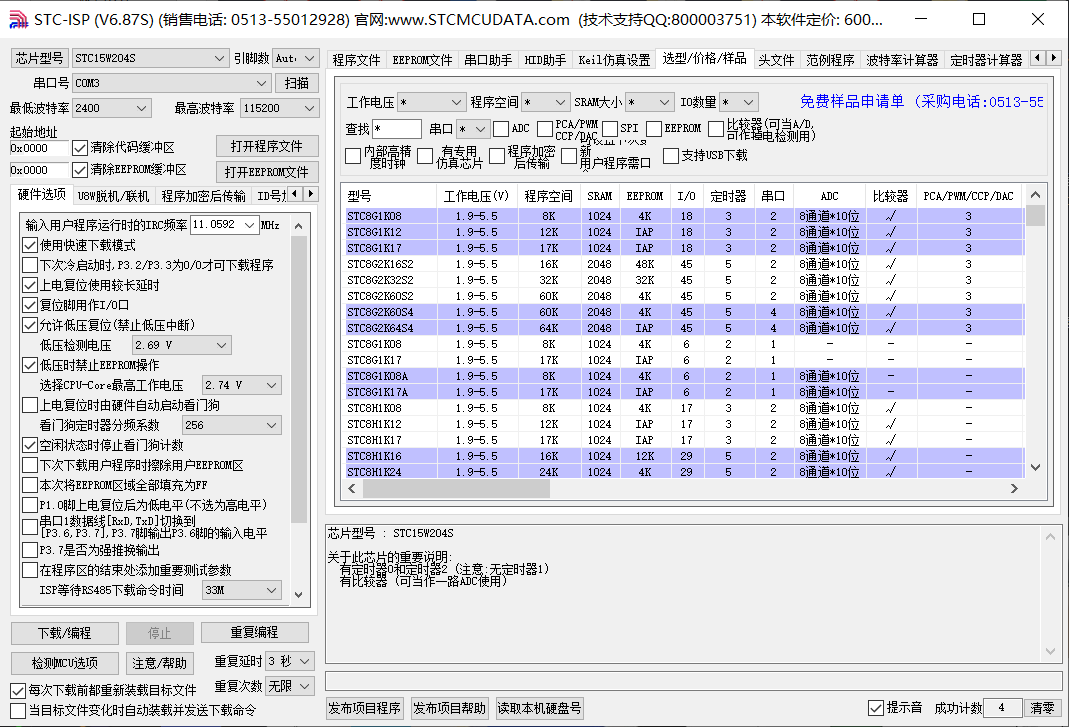
Task: Switch to the 串口助手 tab
Action: (x=487, y=58)
